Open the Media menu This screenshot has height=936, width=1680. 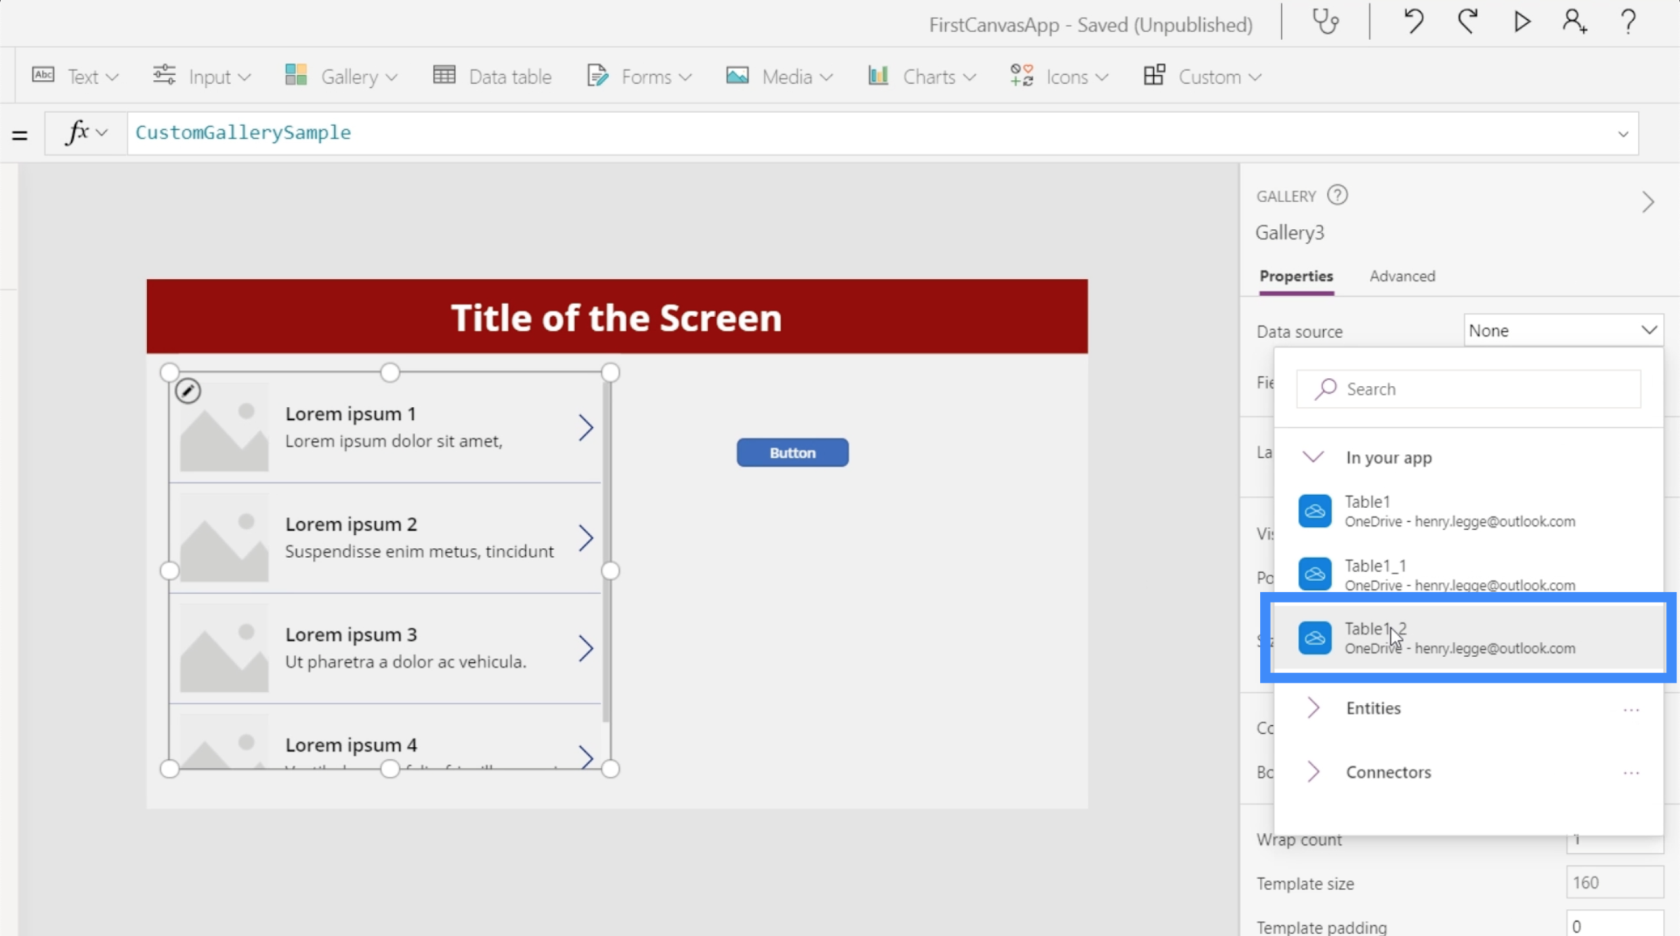(779, 76)
